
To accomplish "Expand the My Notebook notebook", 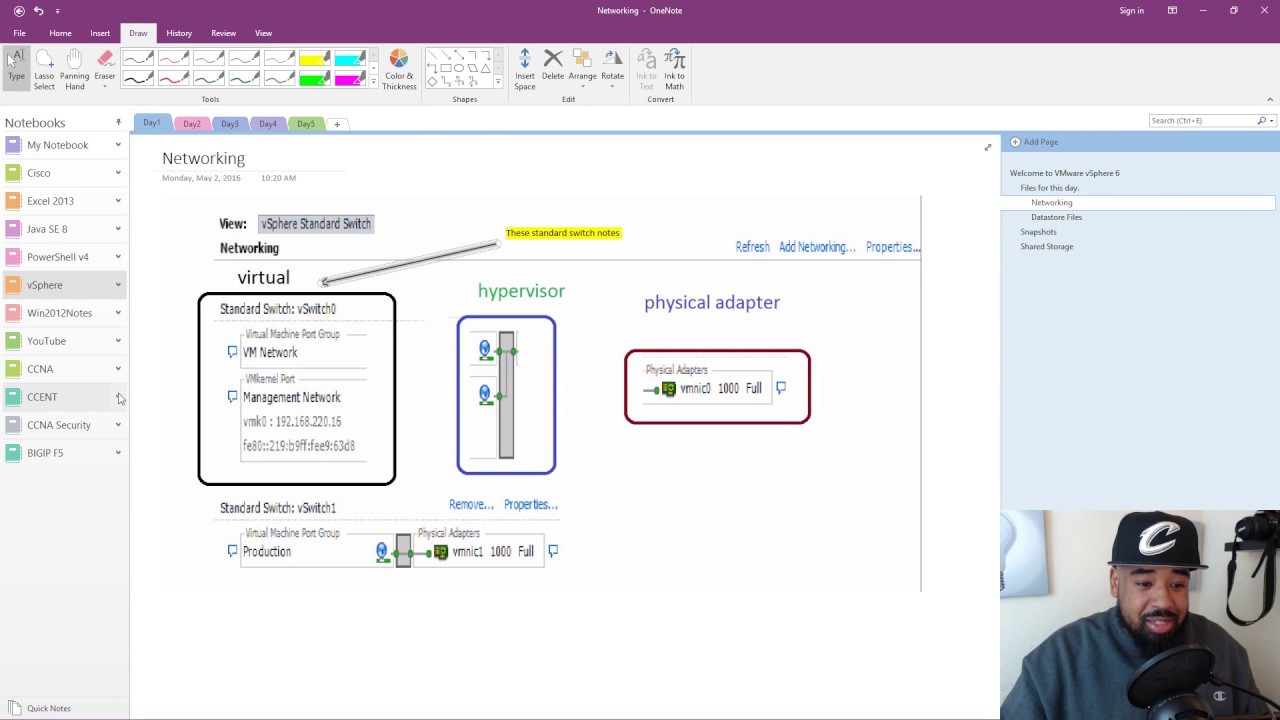I will pos(118,145).
